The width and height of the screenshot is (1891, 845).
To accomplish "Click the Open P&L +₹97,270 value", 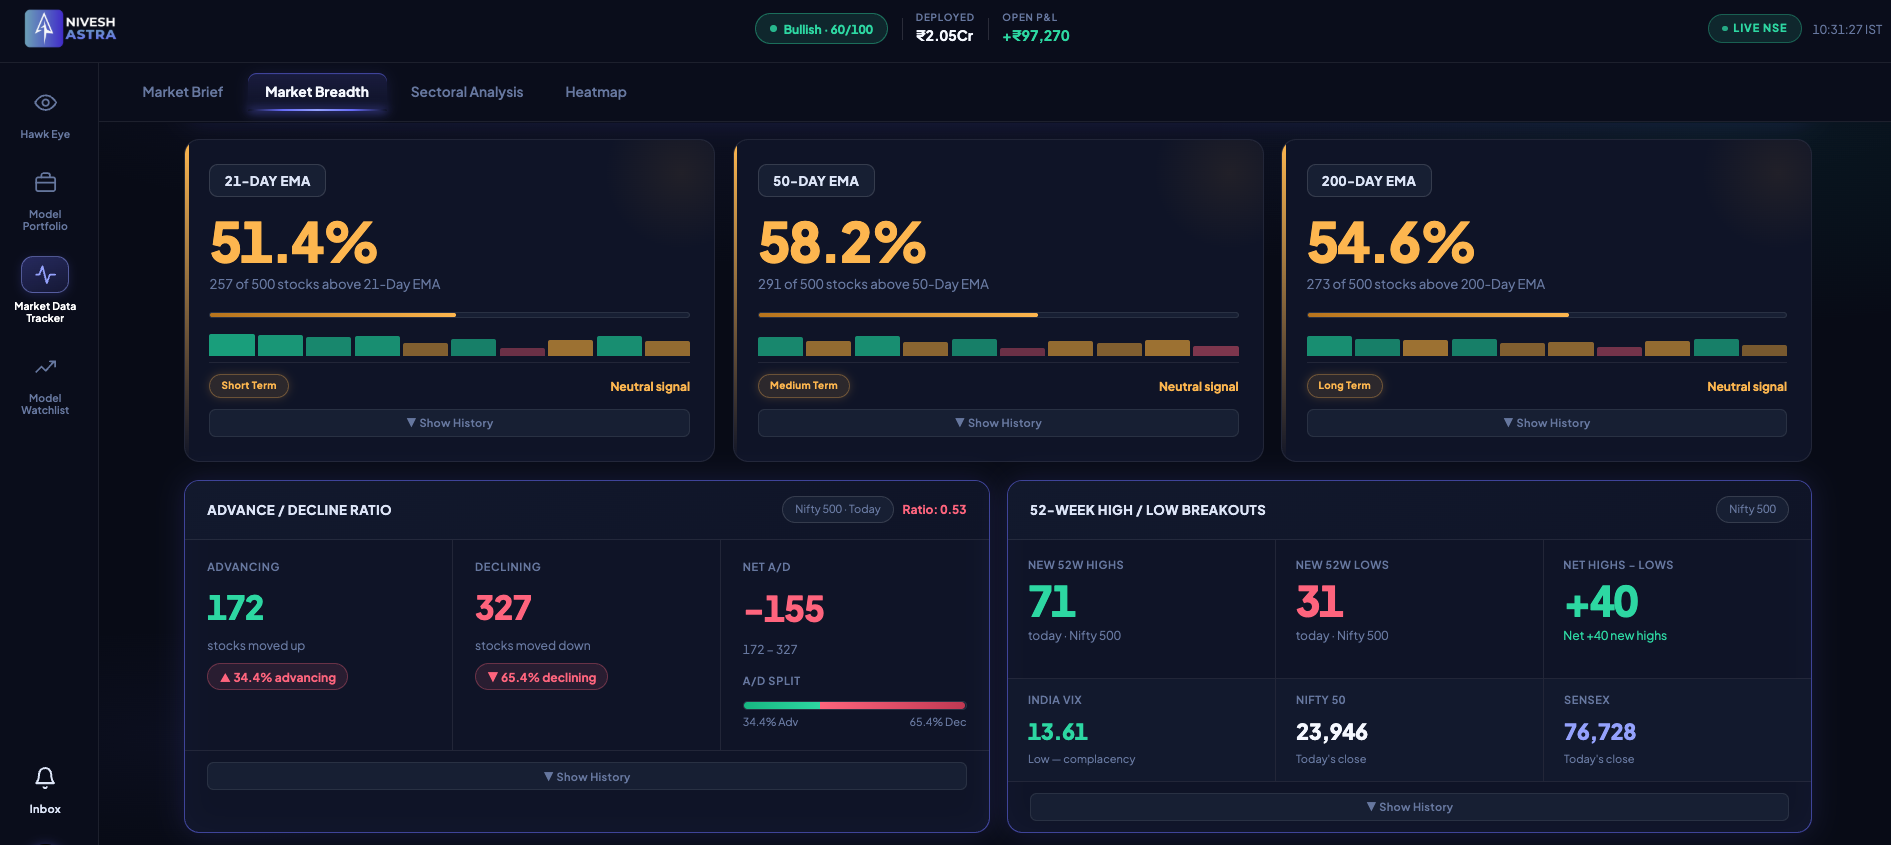I will point(1036,36).
